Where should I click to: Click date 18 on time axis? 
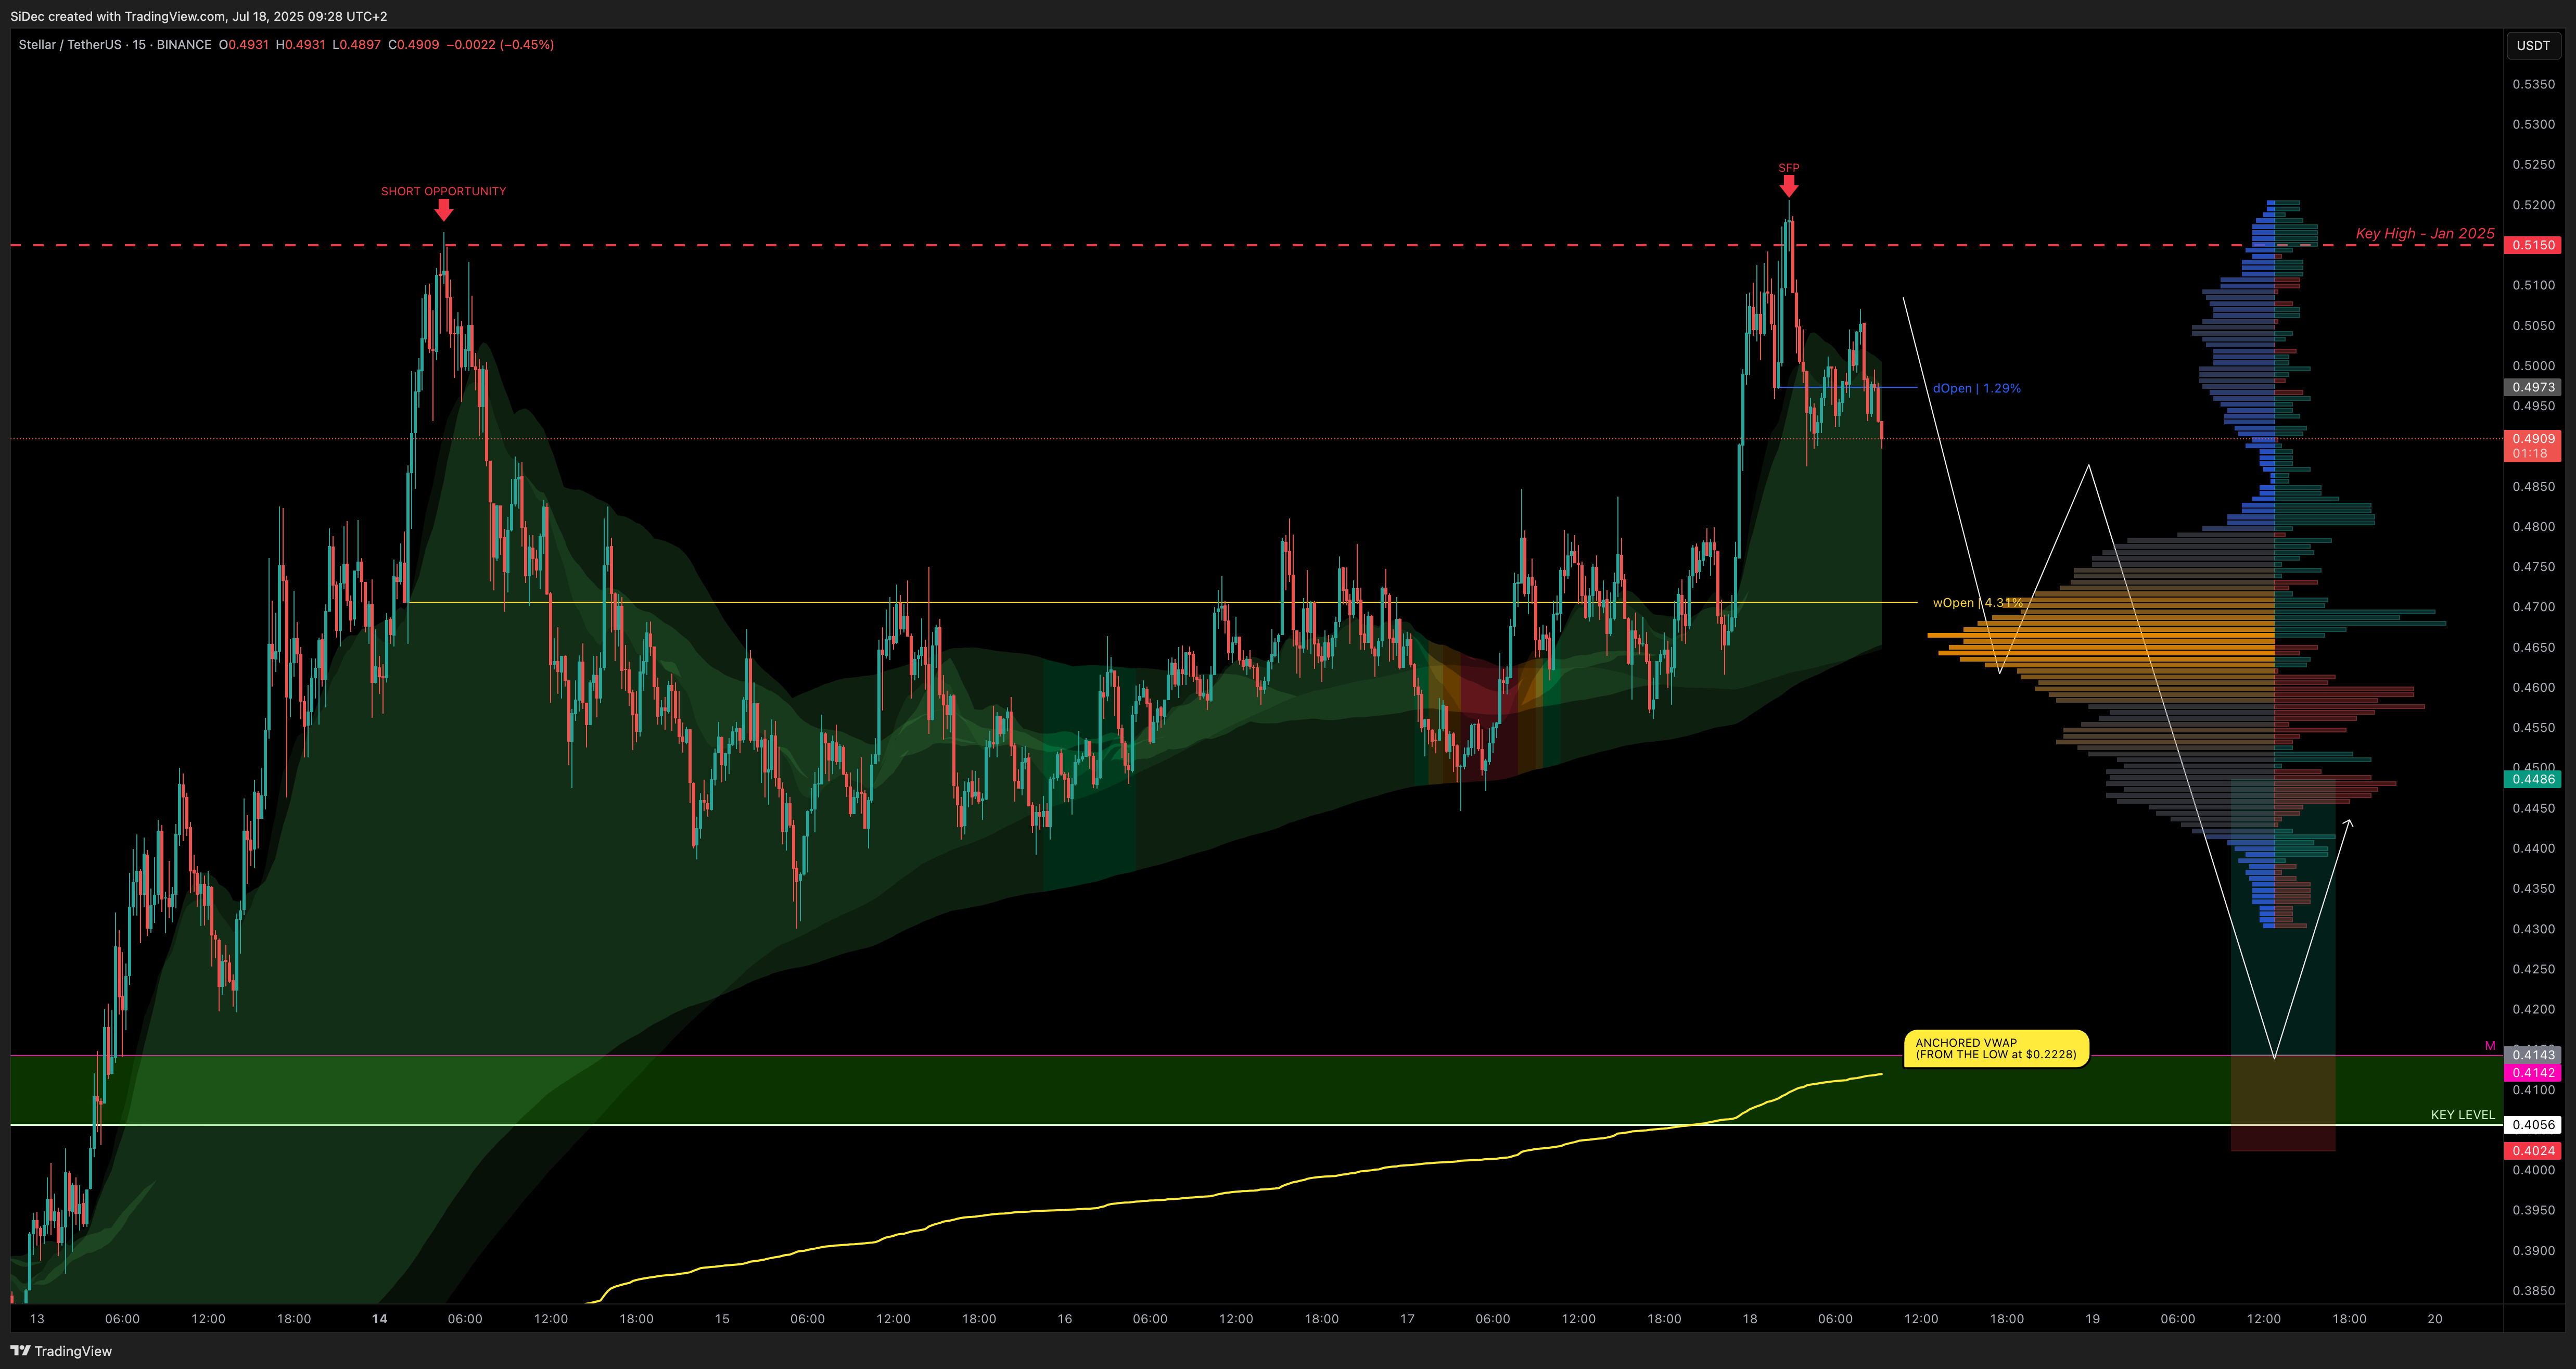click(x=1749, y=1319)
